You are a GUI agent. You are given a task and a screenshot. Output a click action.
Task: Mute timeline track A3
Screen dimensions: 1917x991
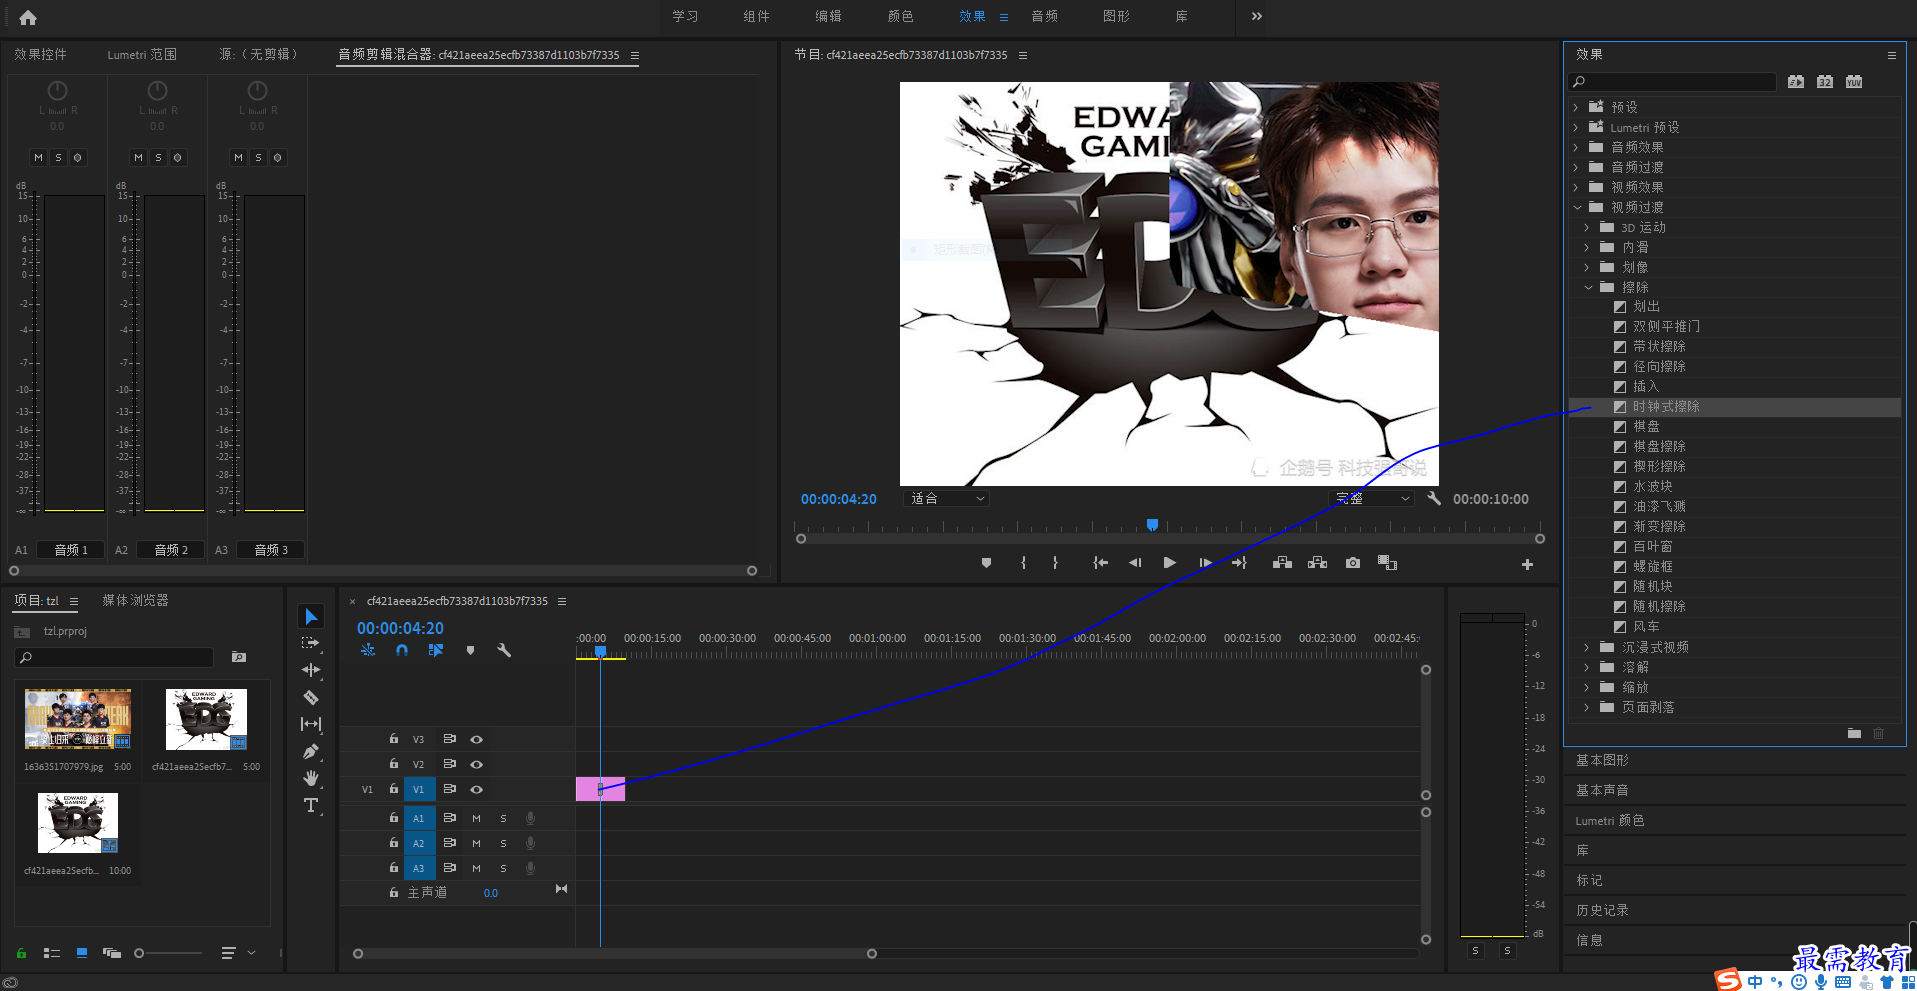pyautogui.click(x=476, y=868)
